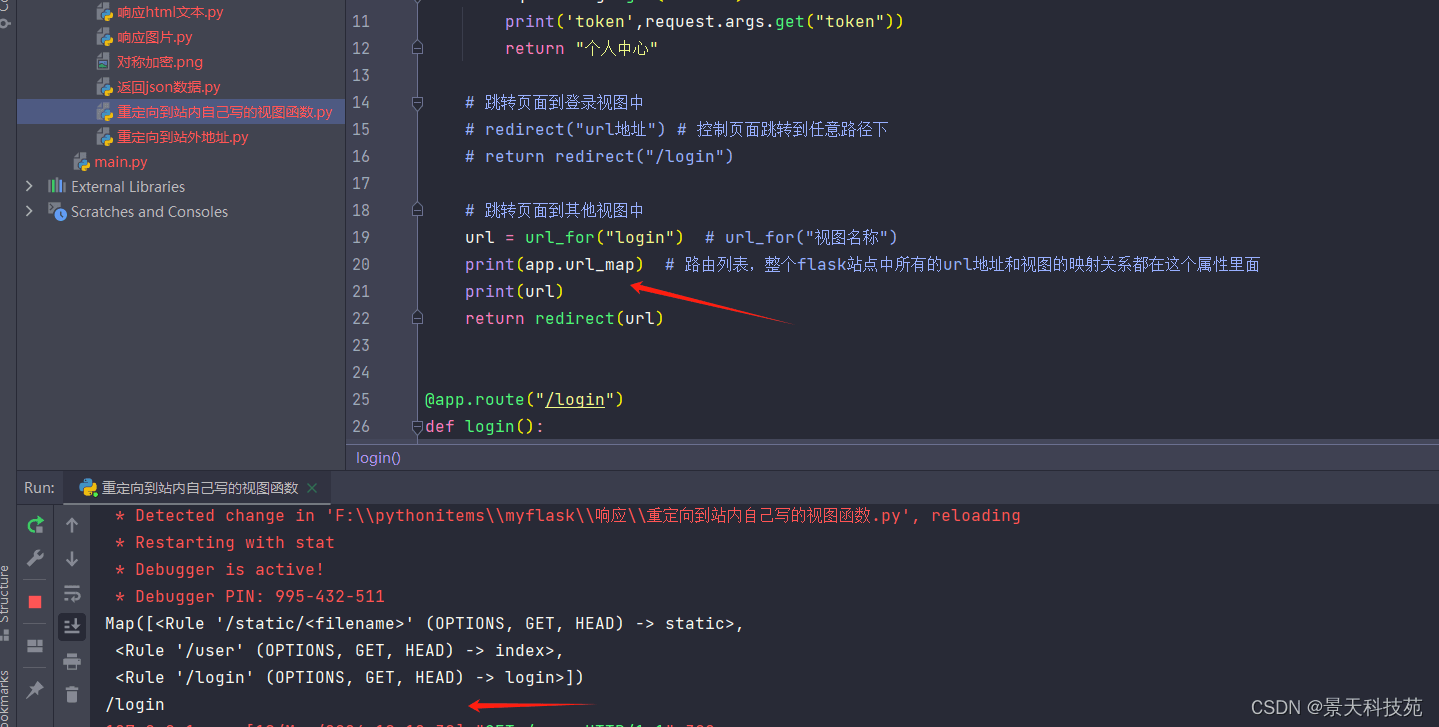Click gutter line number 20
The image size is (1439, 727).
[x=361, y=264]
